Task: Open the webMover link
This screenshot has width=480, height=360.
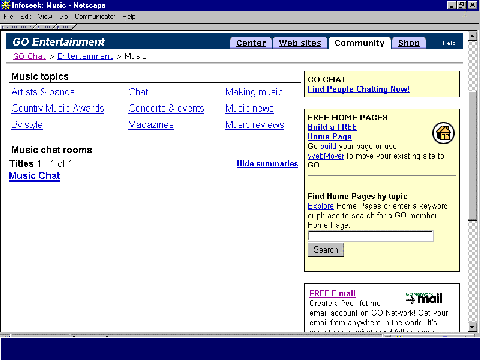Action: [x=326, y=156]
